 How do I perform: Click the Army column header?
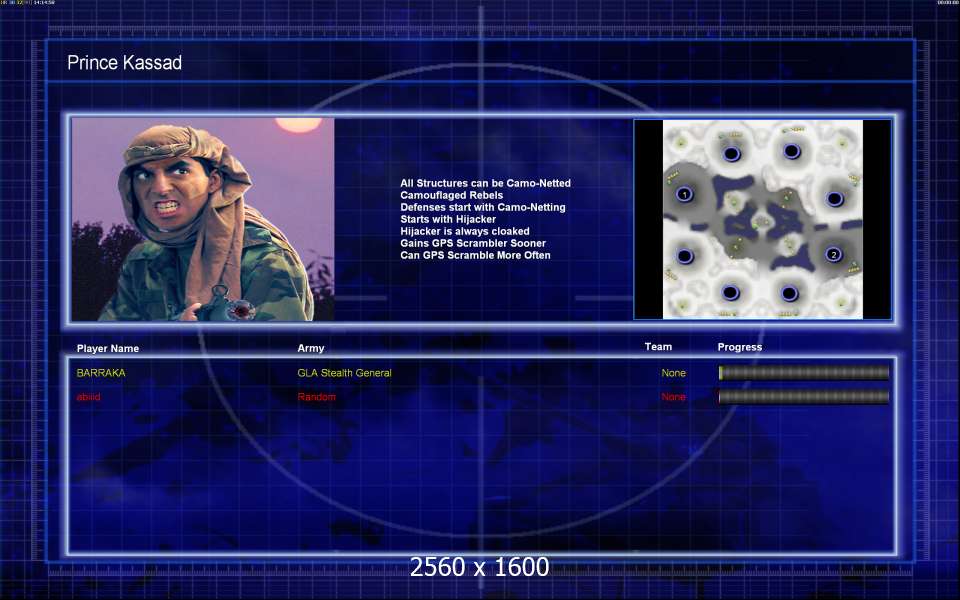point(311,348)
